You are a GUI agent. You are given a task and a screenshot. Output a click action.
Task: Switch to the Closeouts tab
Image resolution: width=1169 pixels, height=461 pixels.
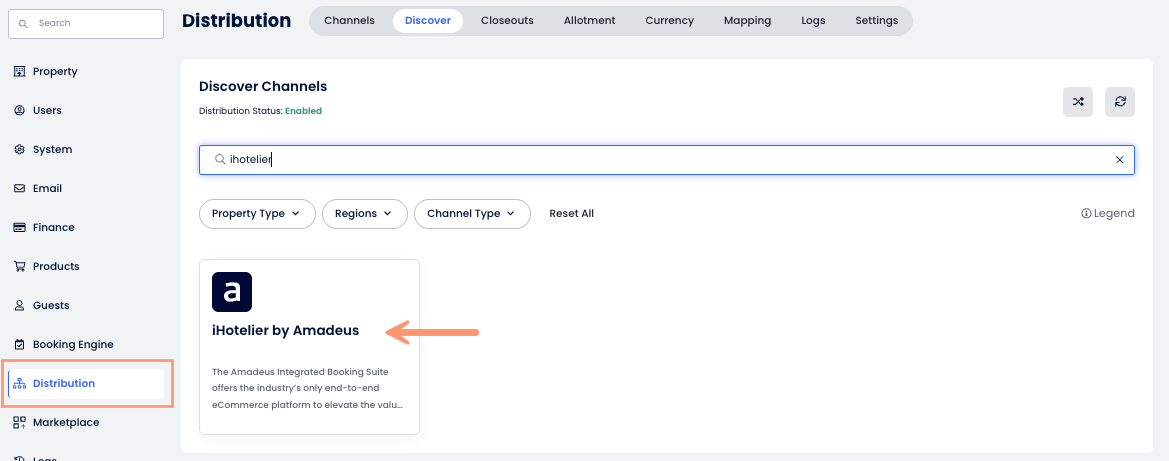click(x=507, y=21)
